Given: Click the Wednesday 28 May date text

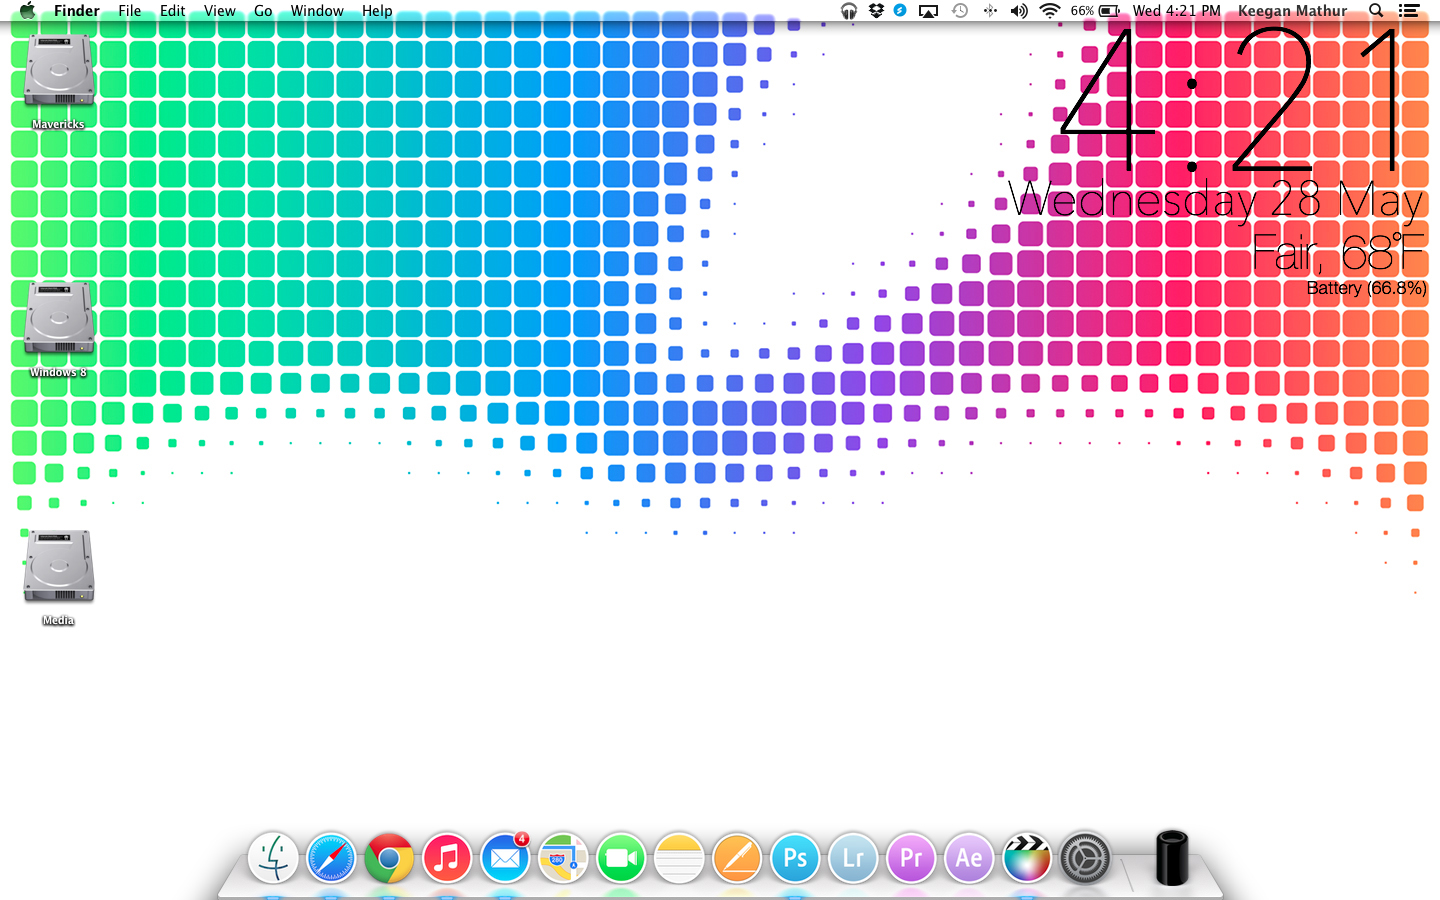Looking at the screenshot, I should pyautogui.click(x=1216, y=200).
